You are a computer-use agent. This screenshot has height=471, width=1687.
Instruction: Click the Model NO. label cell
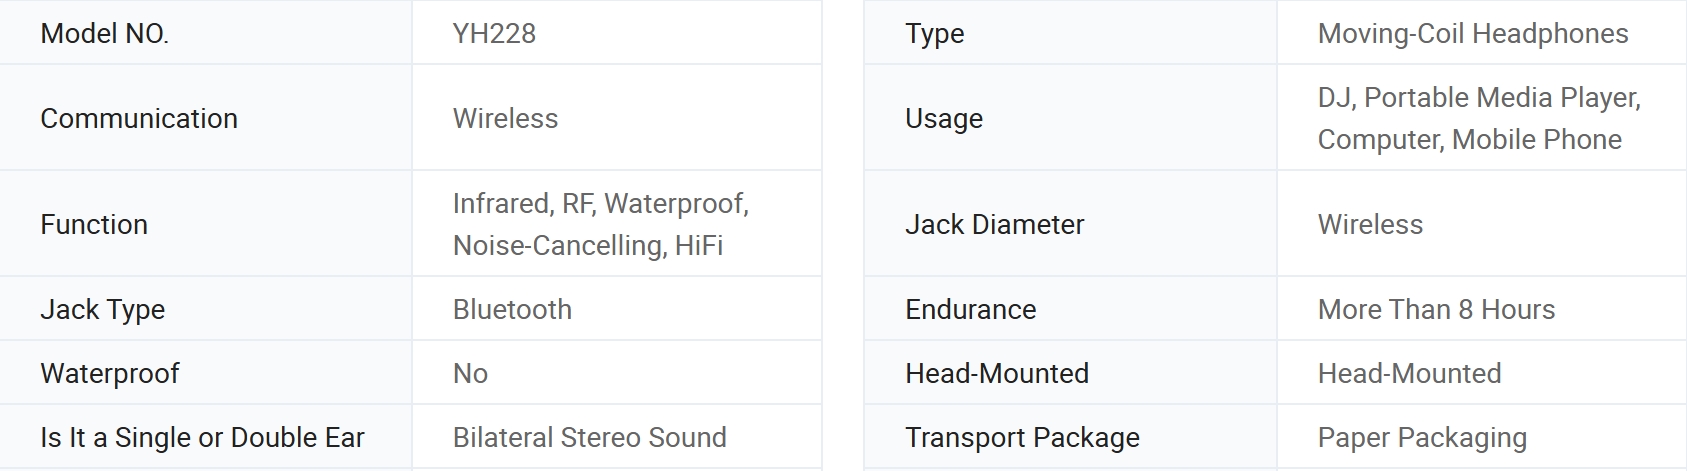205,33
